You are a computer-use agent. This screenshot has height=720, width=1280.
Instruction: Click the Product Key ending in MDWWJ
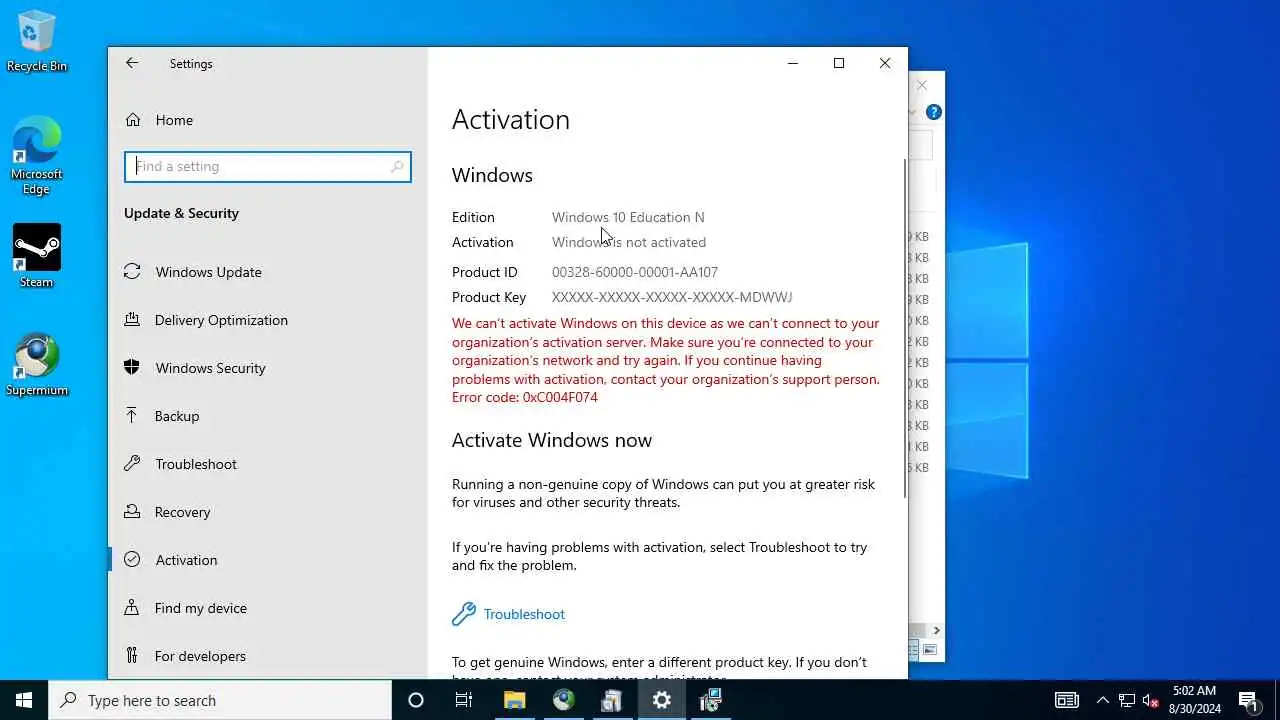point(672,297)
